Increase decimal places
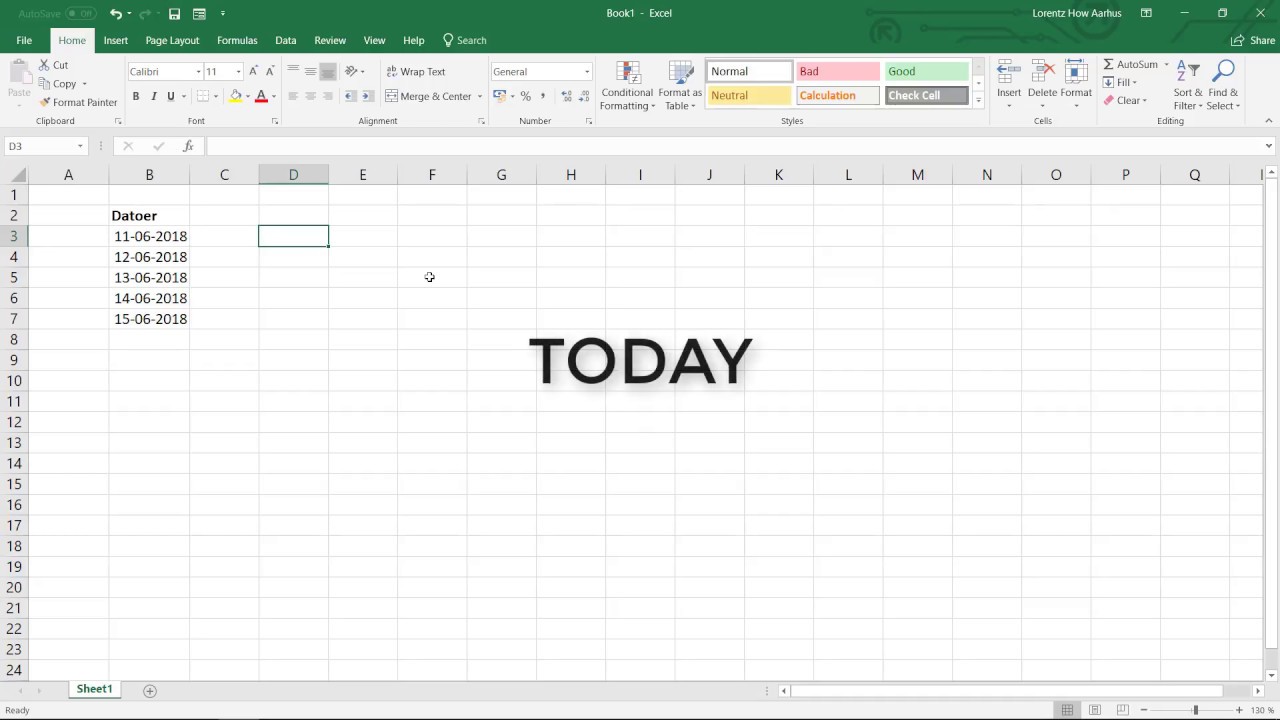This screenshot has height=720, width=1280. (567, 97)
